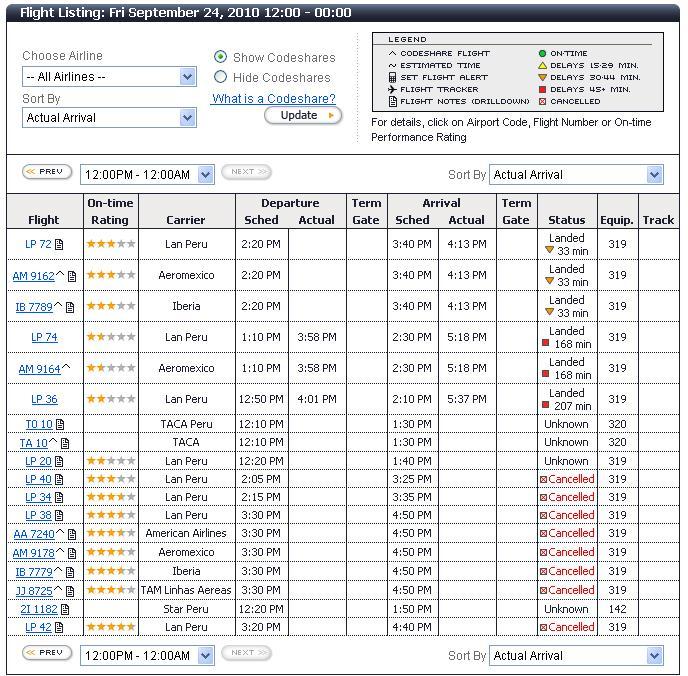Click flight notes icon for AA 7240
The image size is (688, 676).
click(x=72, y=534)
